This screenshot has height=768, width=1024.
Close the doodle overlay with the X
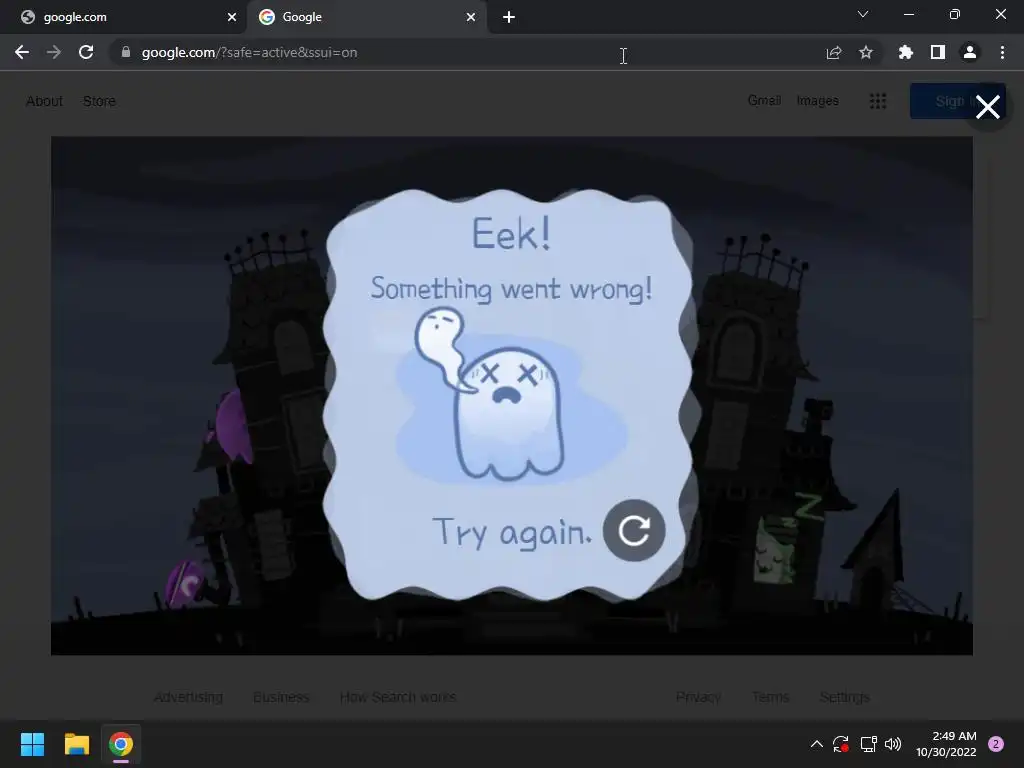pos(987,106)
